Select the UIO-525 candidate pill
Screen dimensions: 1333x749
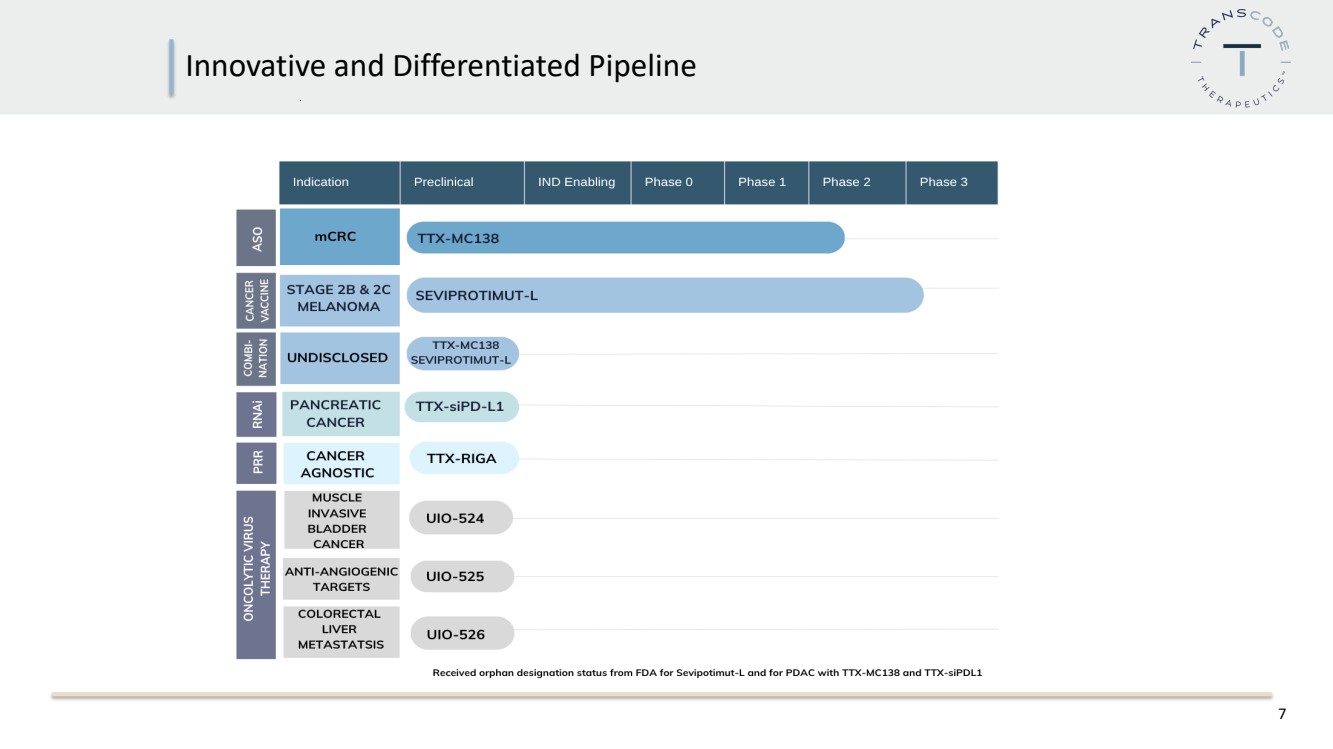tap(461, 576)
